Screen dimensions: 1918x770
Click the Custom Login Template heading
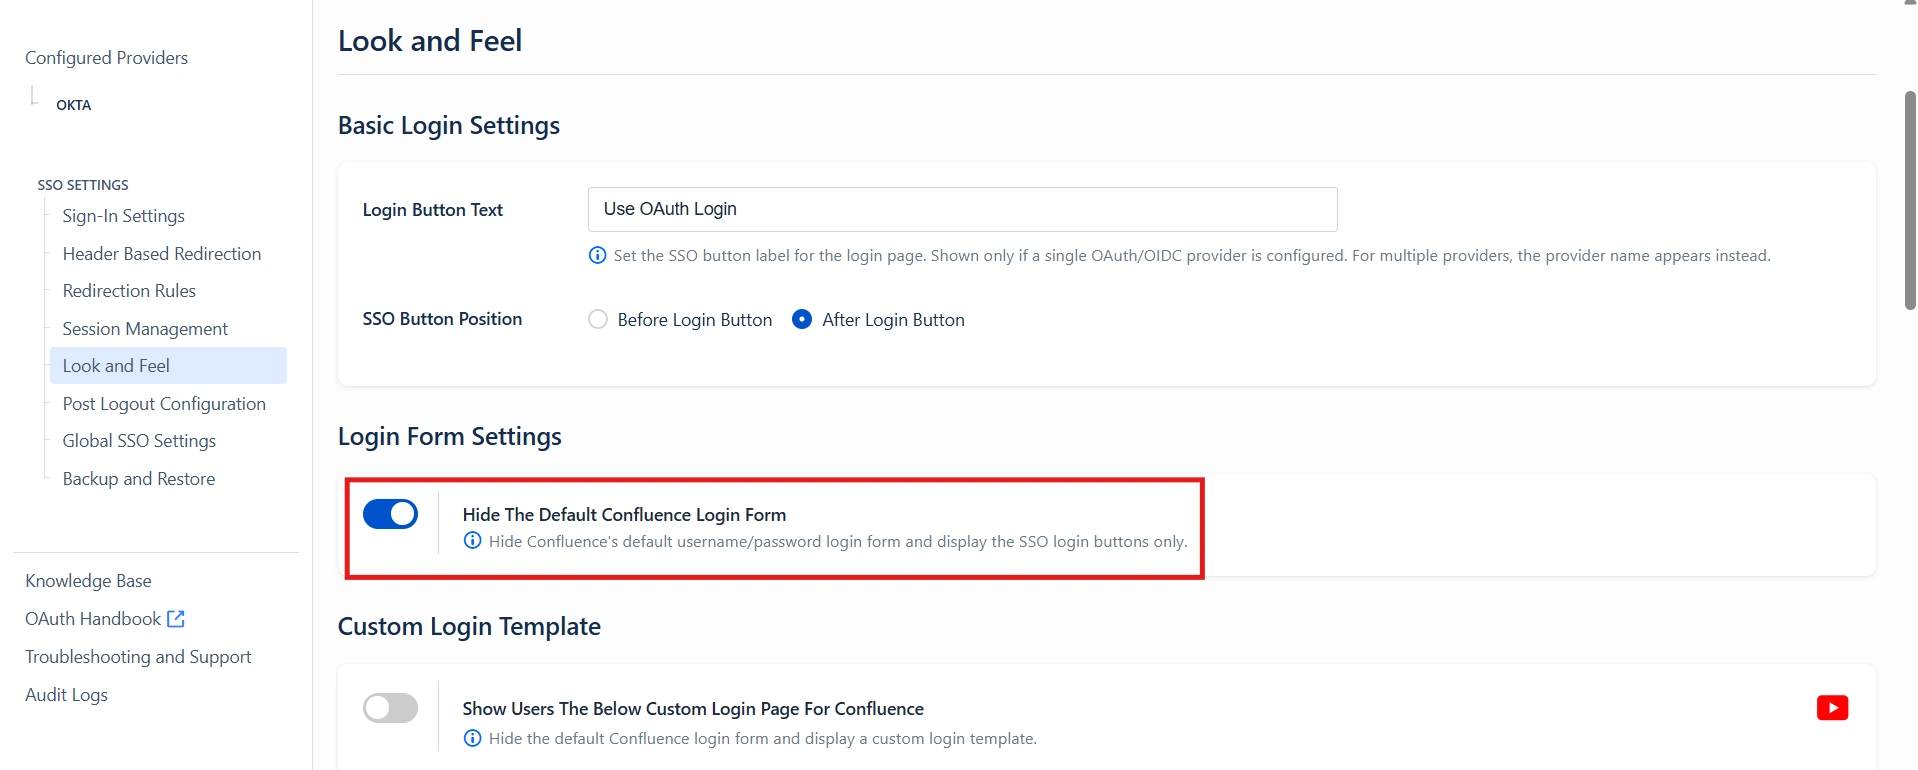point(469,627)
